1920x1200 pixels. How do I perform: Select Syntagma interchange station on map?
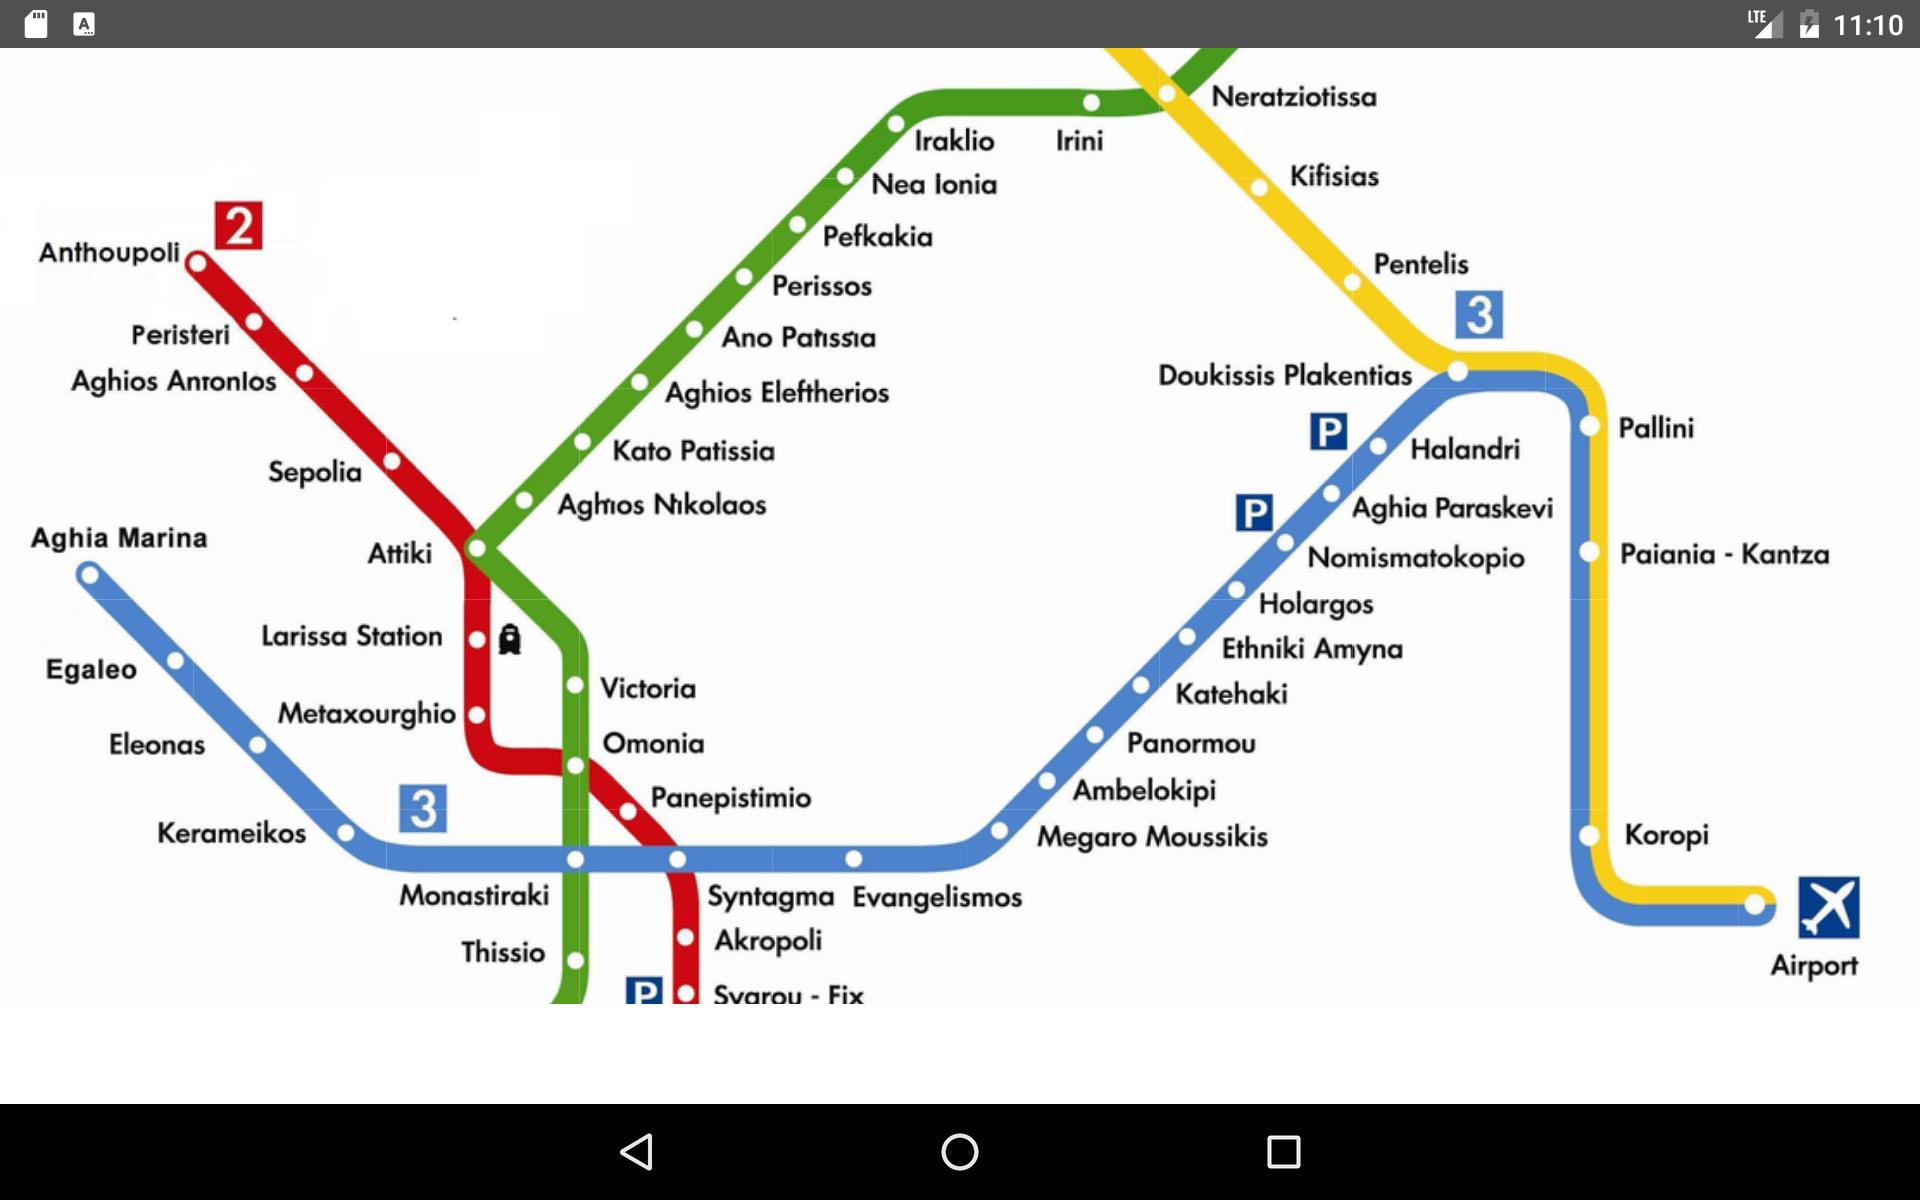[691, 859]
